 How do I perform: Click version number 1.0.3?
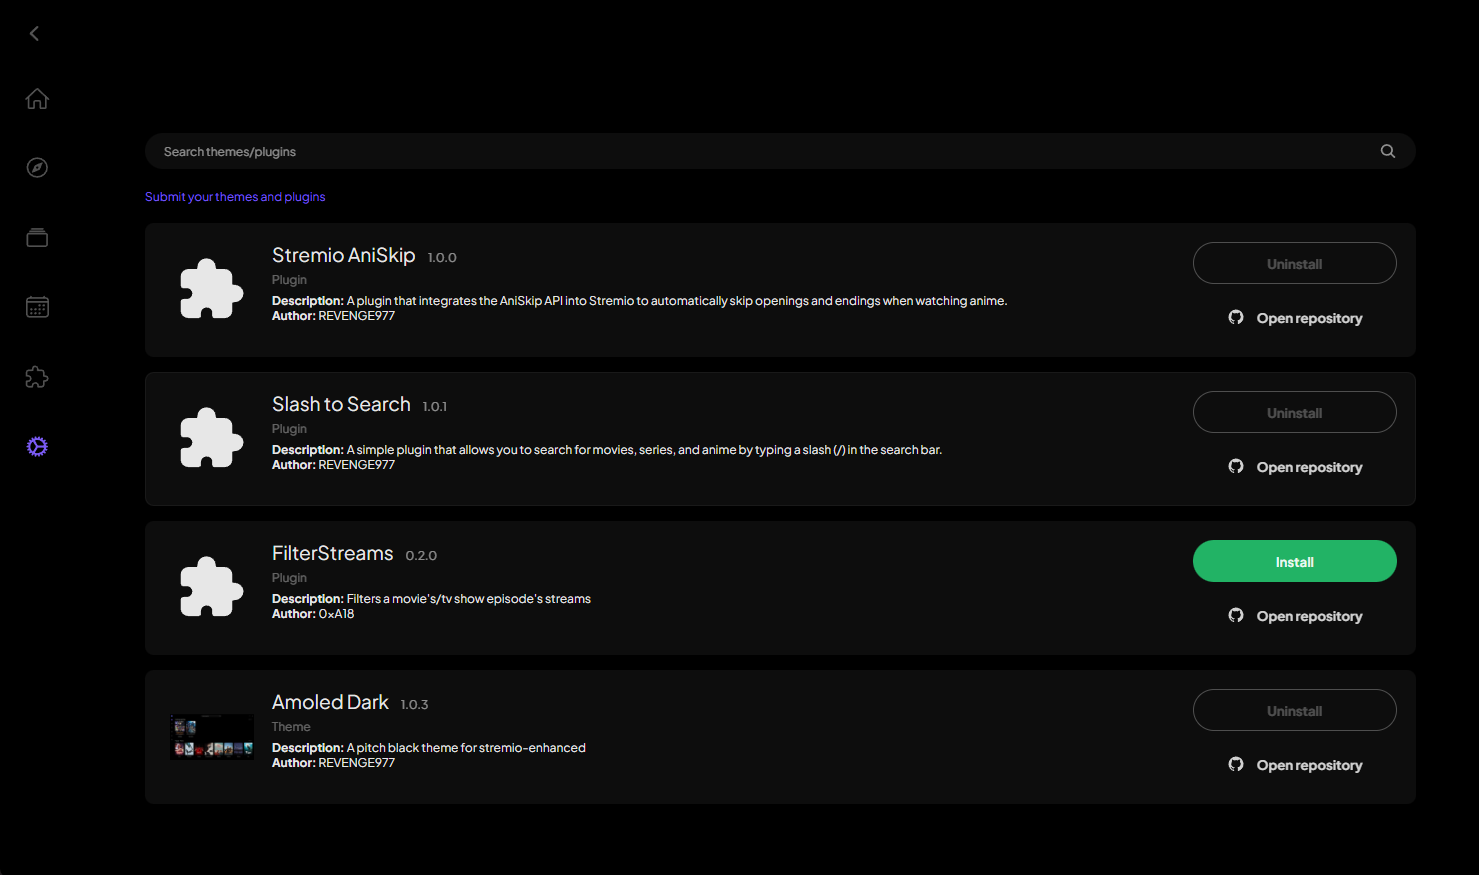(414, 704)
